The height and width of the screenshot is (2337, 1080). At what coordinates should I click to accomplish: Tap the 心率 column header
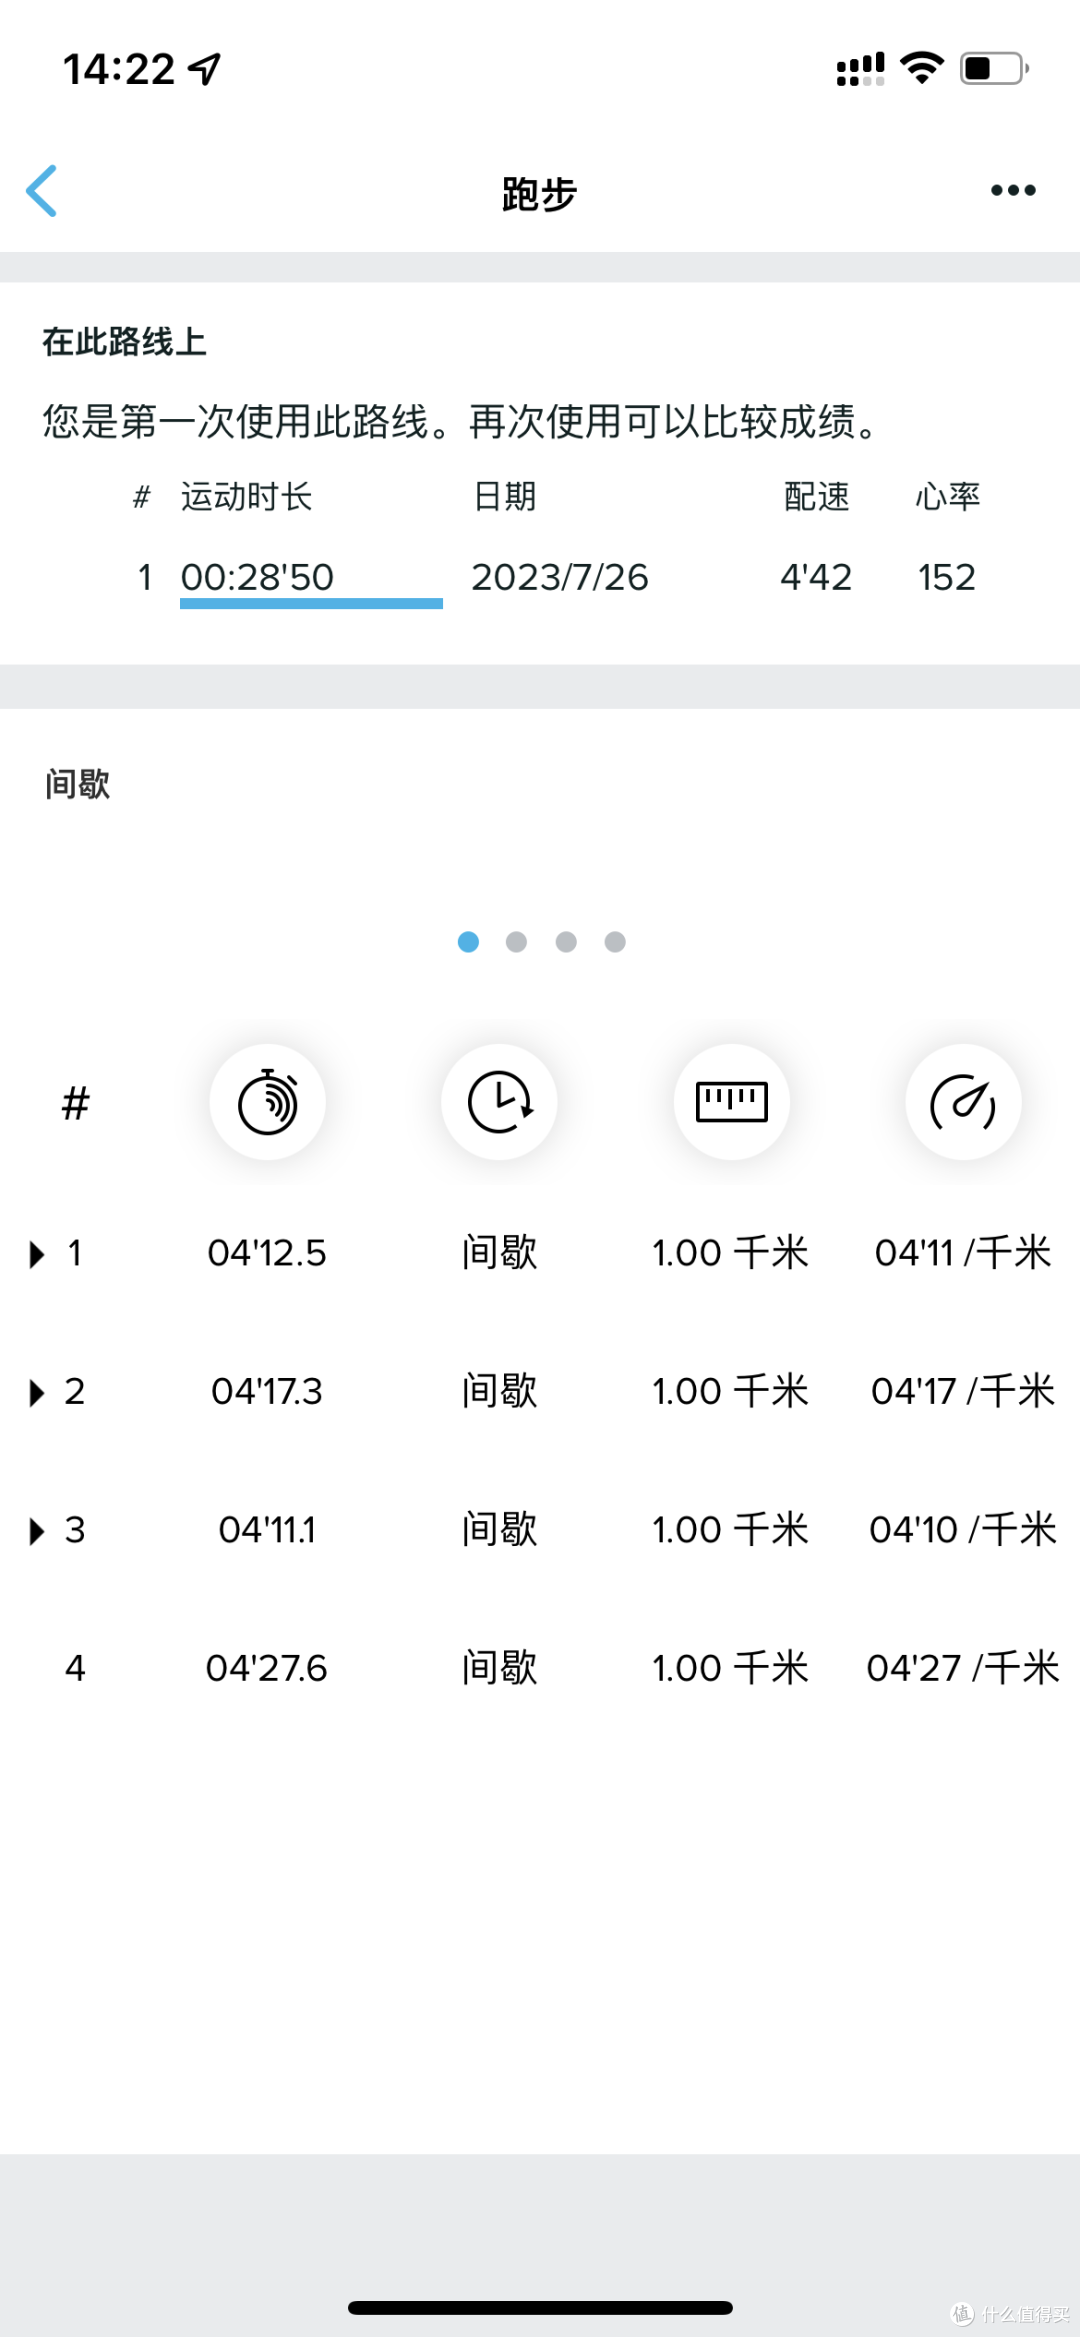pyautogui.click(x=947, y=496)
